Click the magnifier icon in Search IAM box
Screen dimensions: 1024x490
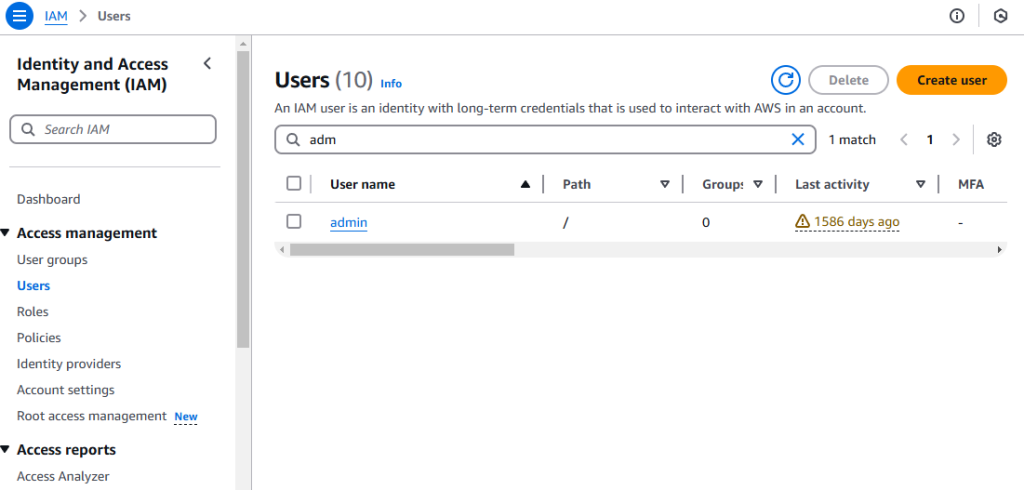point(28,129)
